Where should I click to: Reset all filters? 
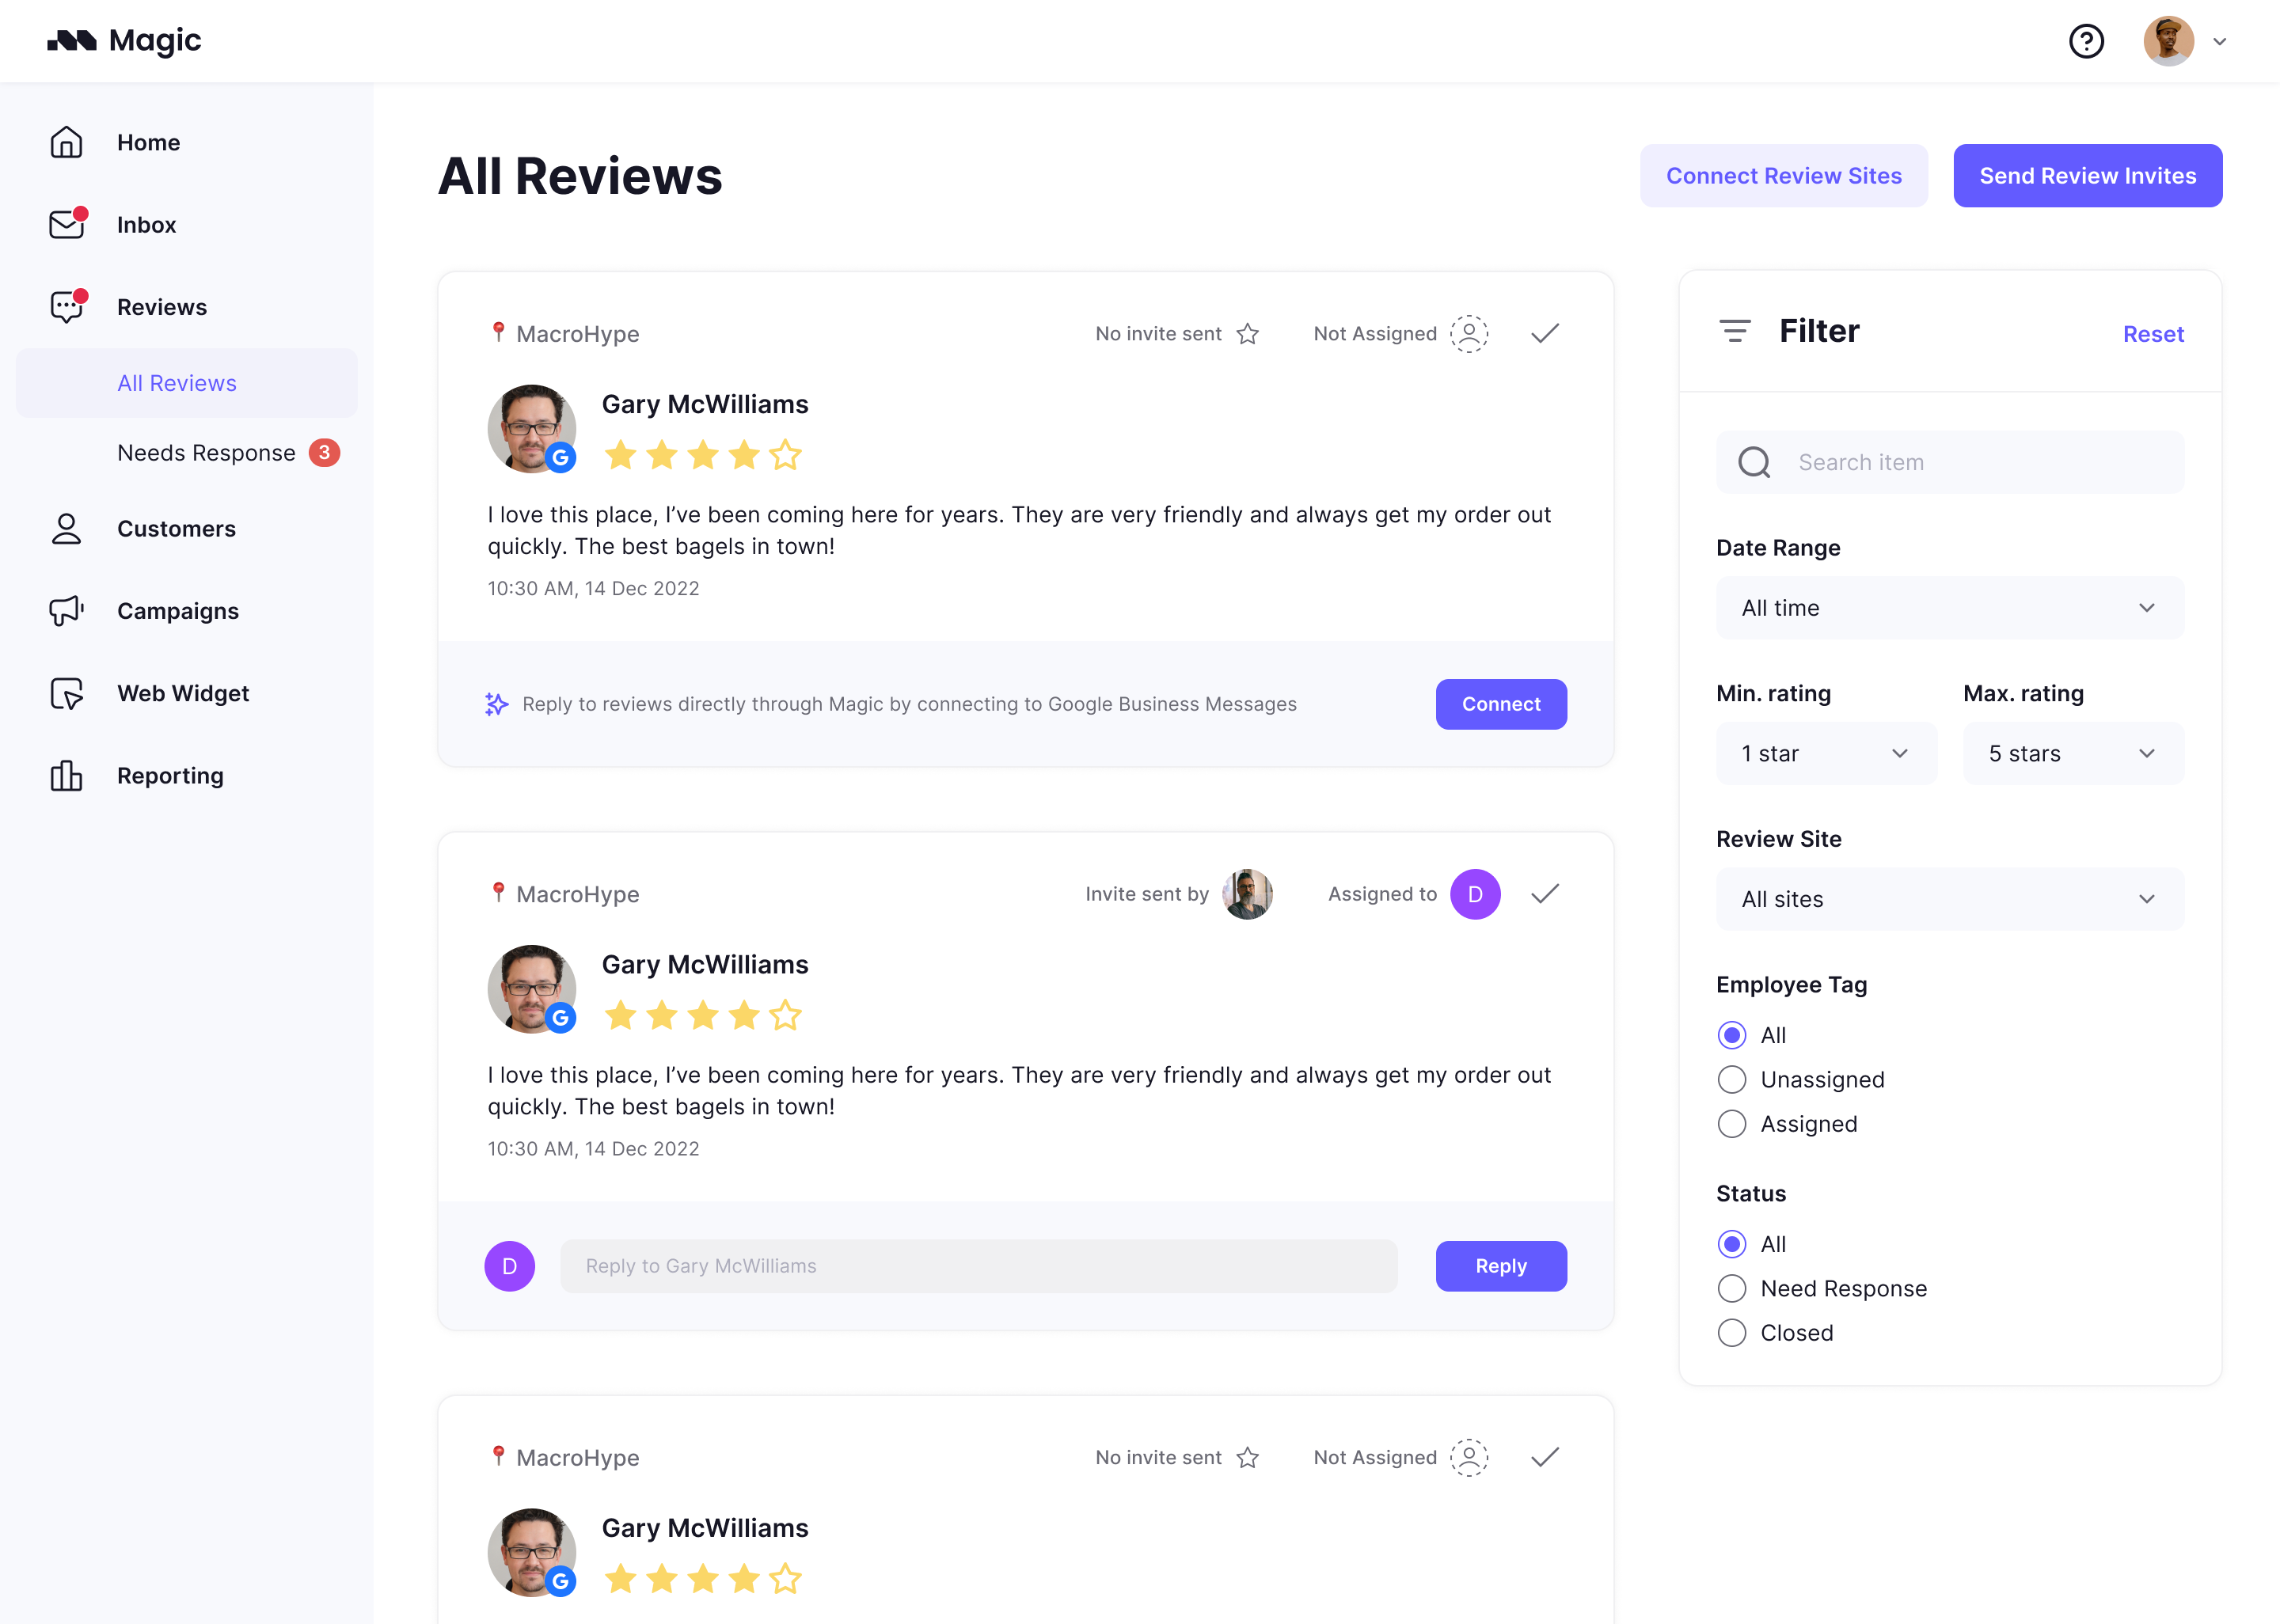tap(2153, 334)
